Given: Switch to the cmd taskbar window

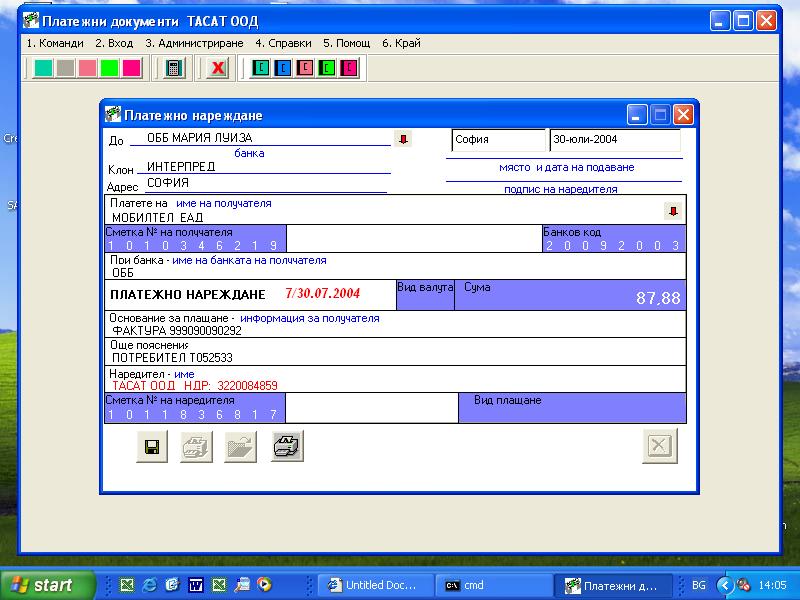Looking at the screenshot, I should coord(493,585).
